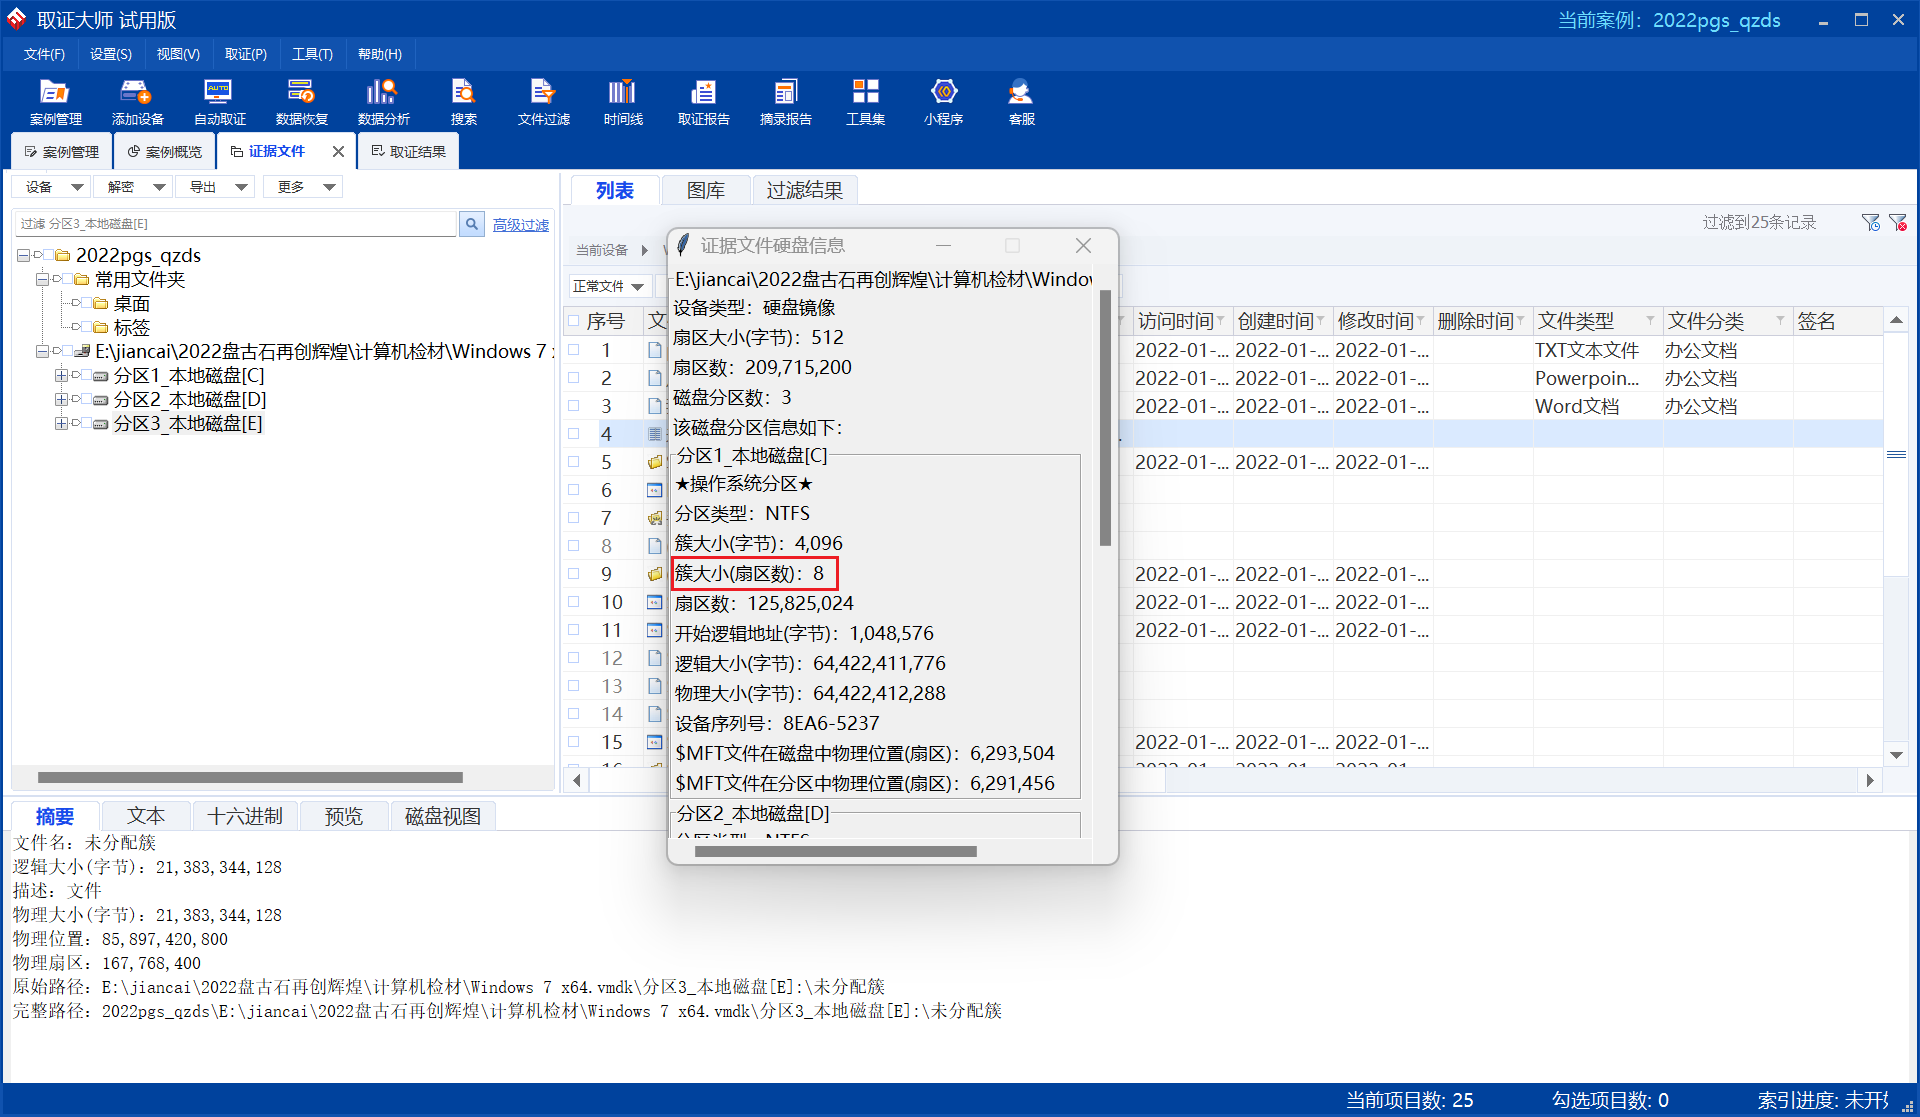This screenshot has width=1920, height=1117.
Task: Click file list scroll-down arrow
Action: coord(1896,755)
